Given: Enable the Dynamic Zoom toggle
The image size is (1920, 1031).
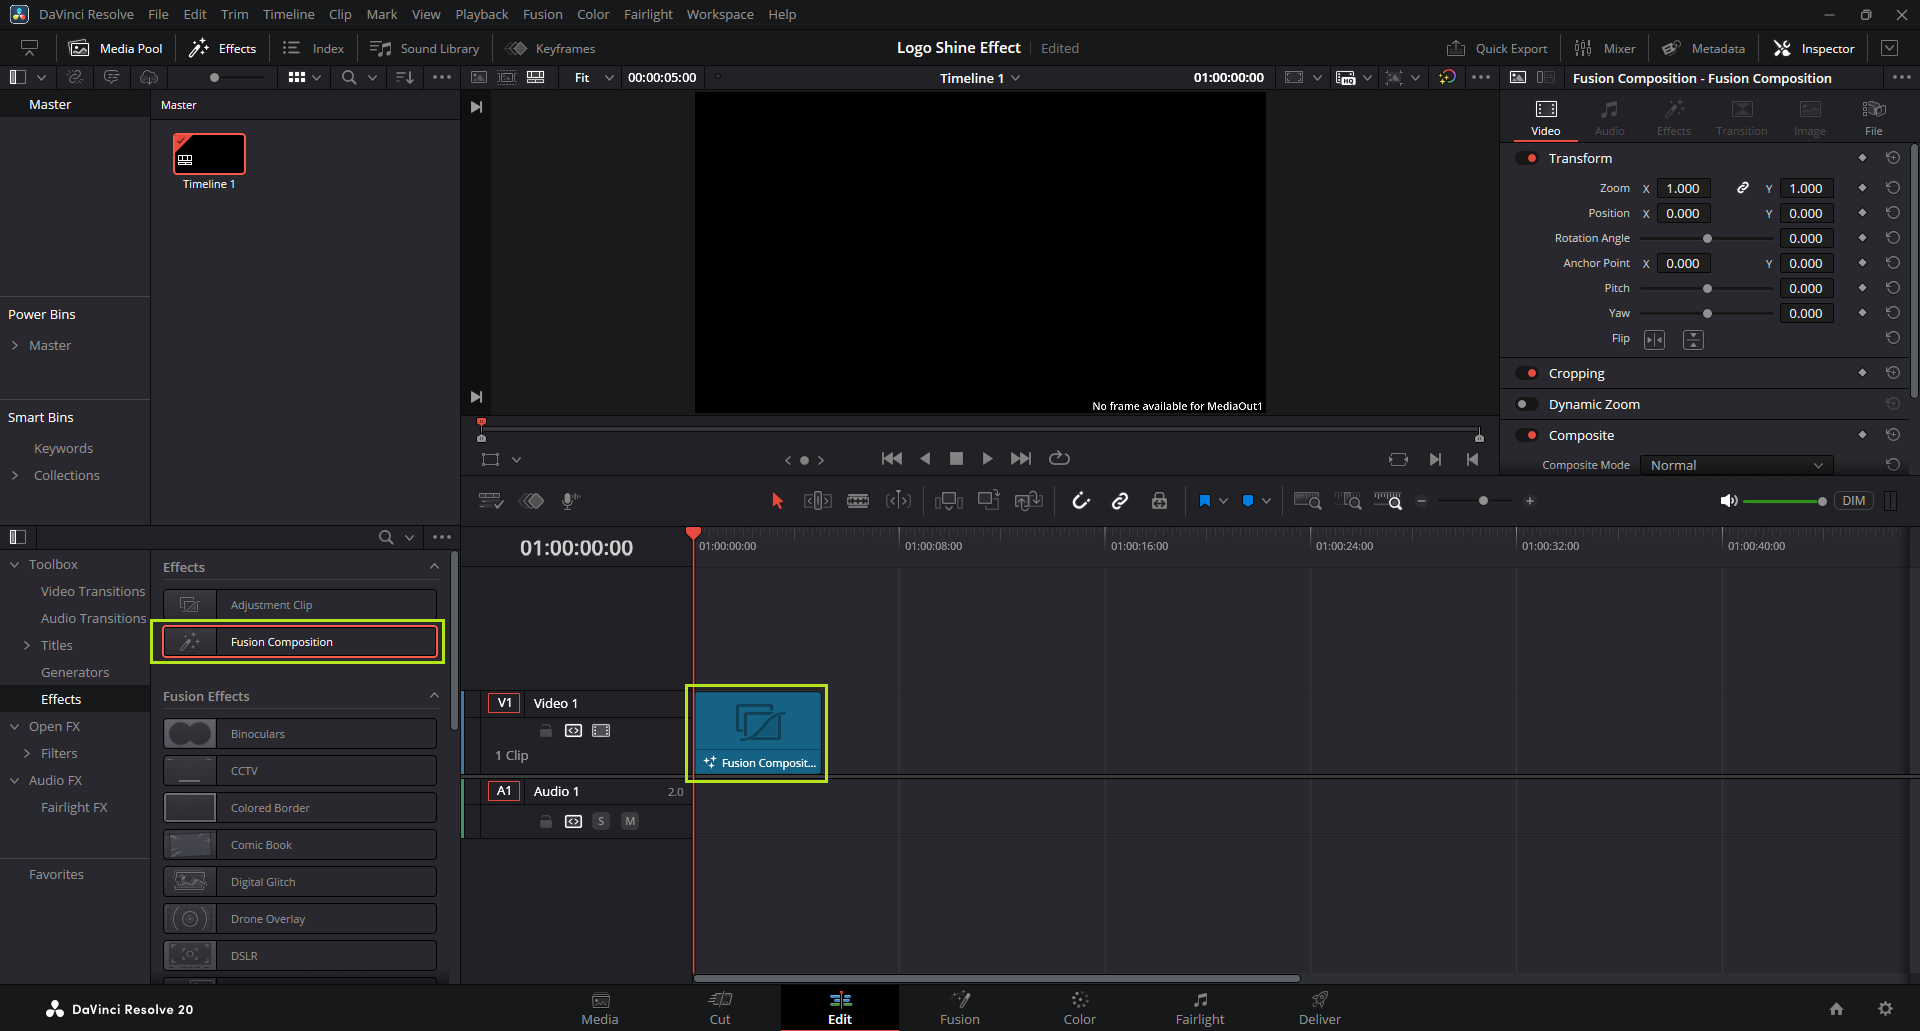Looking at the screenshot, I should click(x=1527, y=404).
